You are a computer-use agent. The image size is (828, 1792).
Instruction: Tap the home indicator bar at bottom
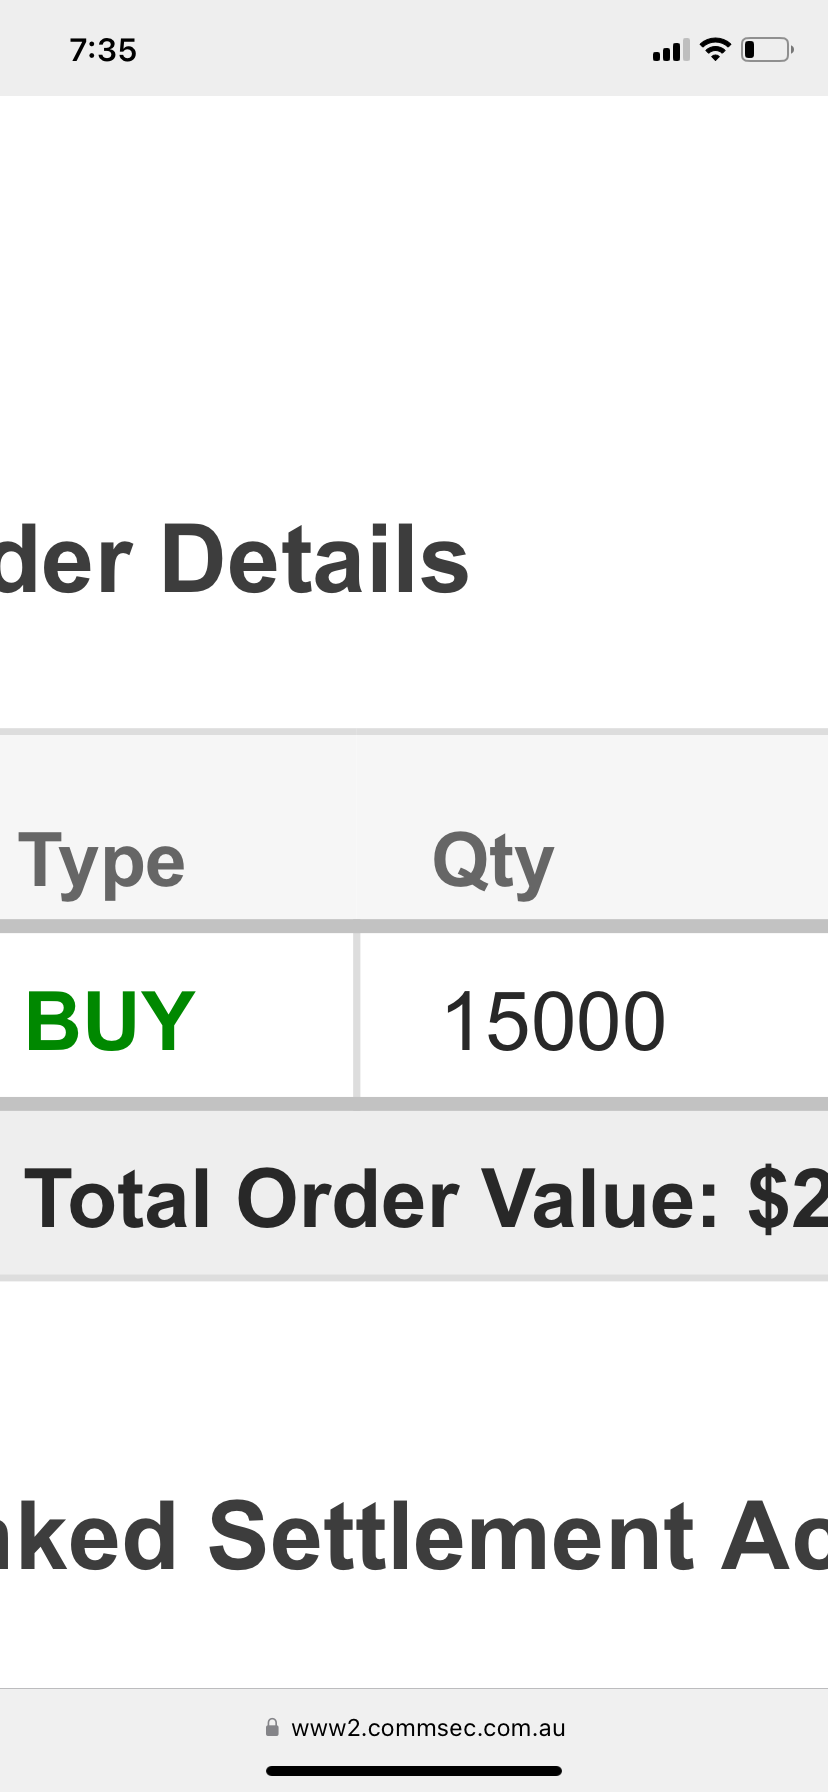tap(414, 1771)
